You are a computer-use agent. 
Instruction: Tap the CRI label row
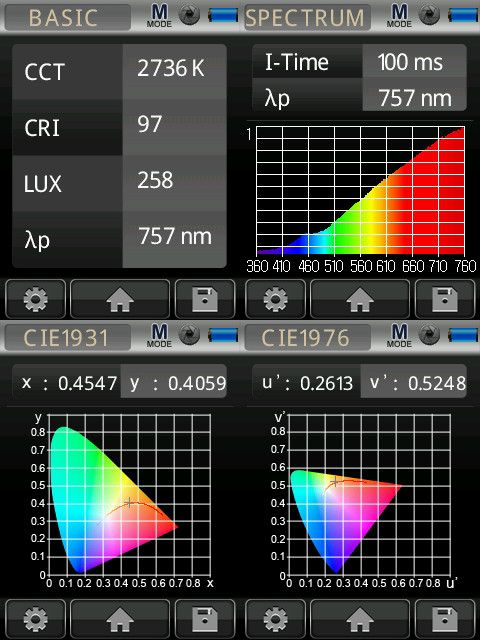67,127
